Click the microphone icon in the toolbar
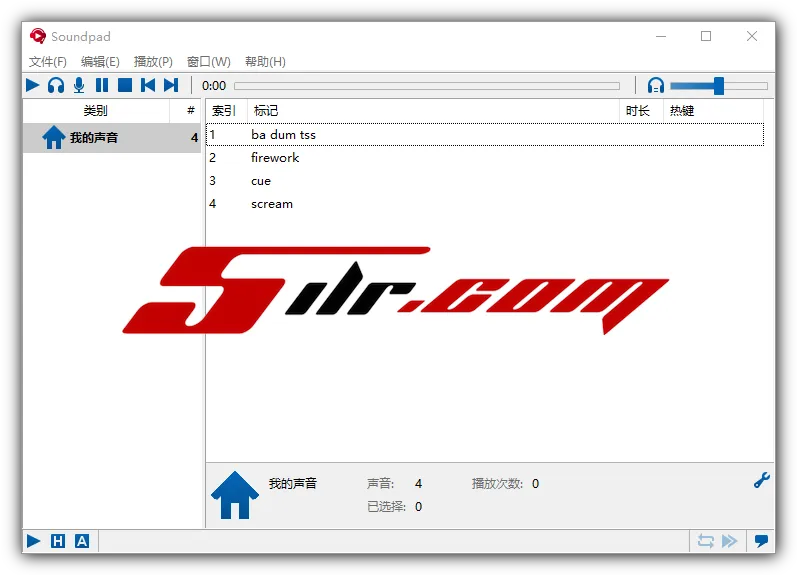The image size is (797, 575). 79,85
